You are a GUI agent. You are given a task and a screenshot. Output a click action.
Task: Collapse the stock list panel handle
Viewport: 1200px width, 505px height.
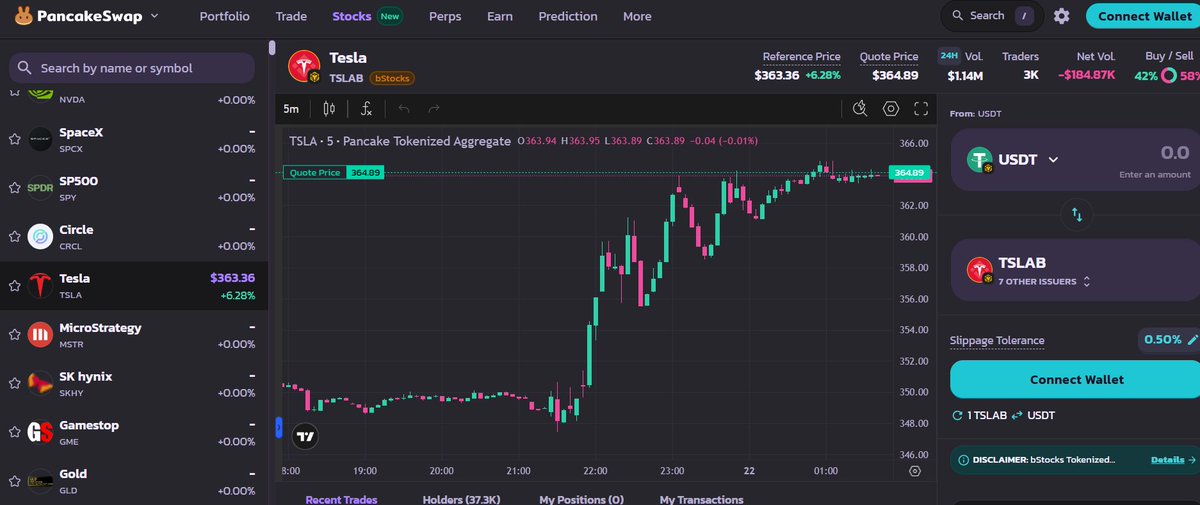[x=278, y=428]
